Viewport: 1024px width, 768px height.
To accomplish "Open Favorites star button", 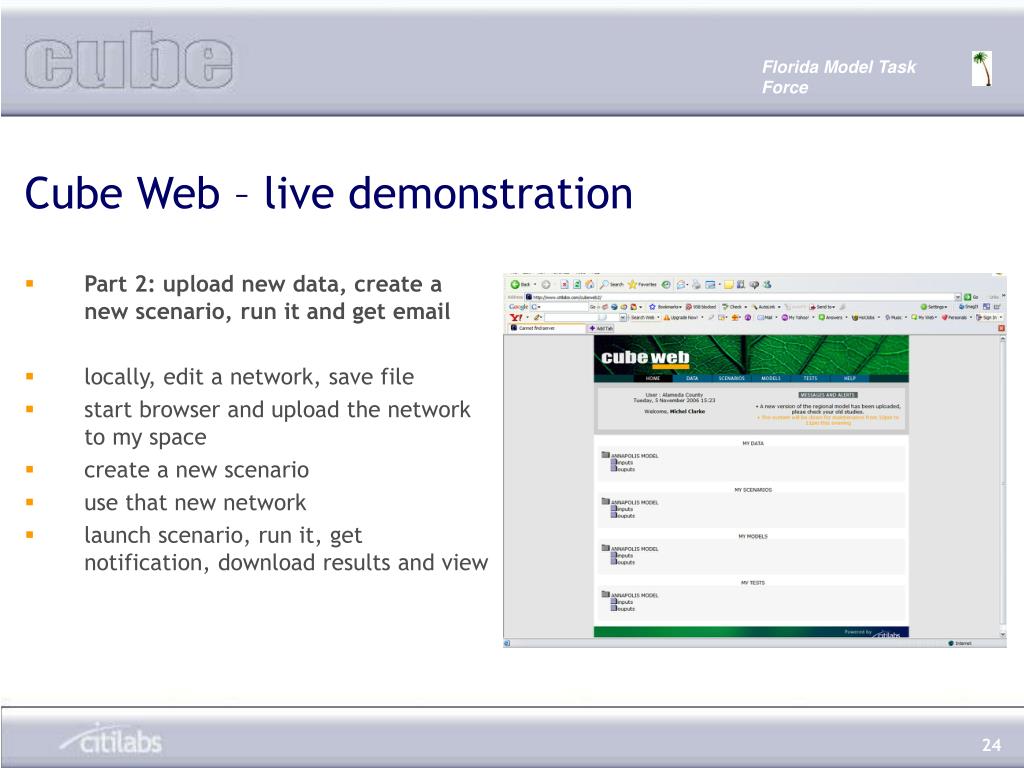I will [643, 285].
